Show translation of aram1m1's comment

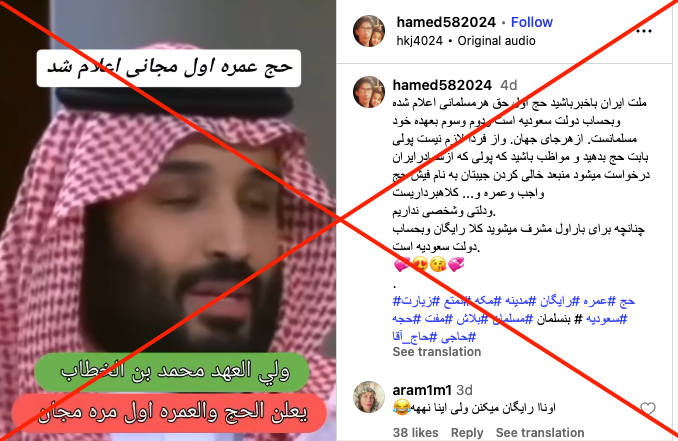pyautogui.click(x=540, y=432)
